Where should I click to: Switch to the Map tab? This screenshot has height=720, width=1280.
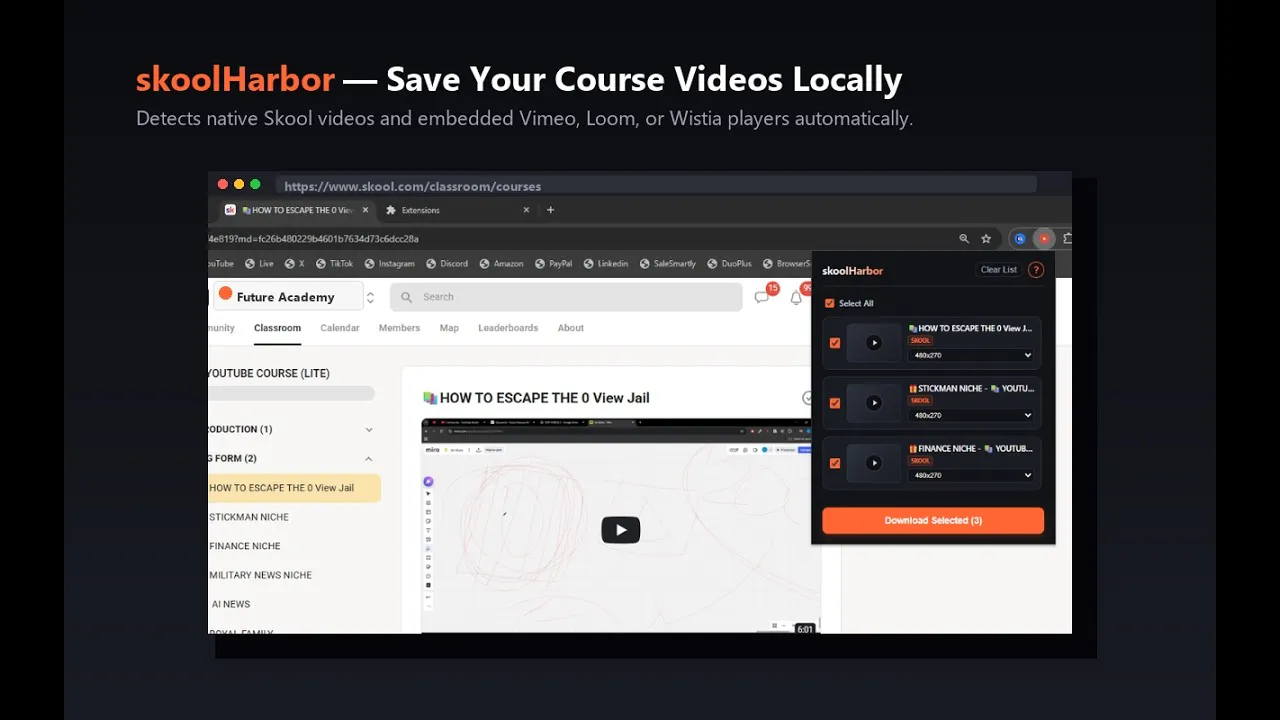click(x=449, y=328)
